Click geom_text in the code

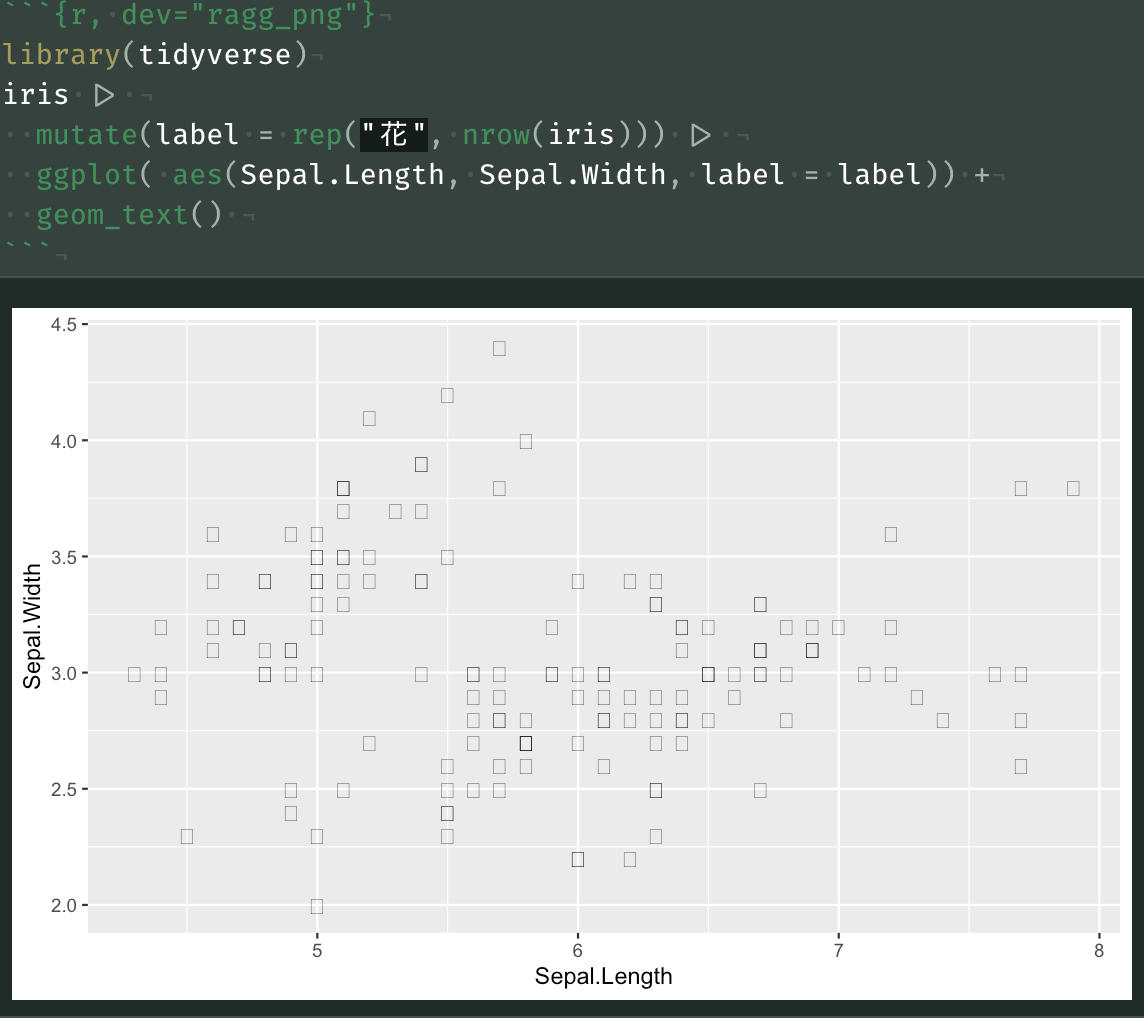tap(112, 215)
